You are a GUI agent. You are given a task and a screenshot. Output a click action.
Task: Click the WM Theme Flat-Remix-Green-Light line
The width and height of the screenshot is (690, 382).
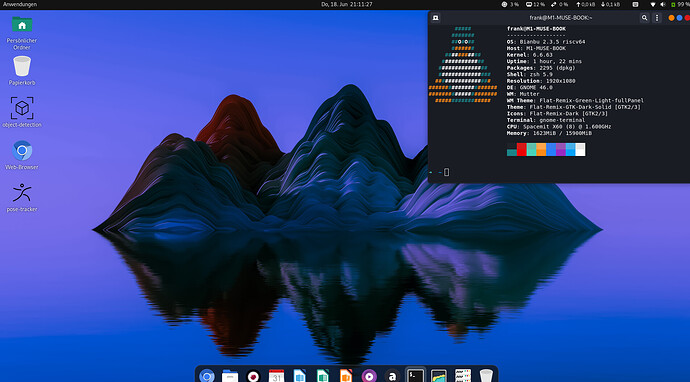tap(575, 100)
